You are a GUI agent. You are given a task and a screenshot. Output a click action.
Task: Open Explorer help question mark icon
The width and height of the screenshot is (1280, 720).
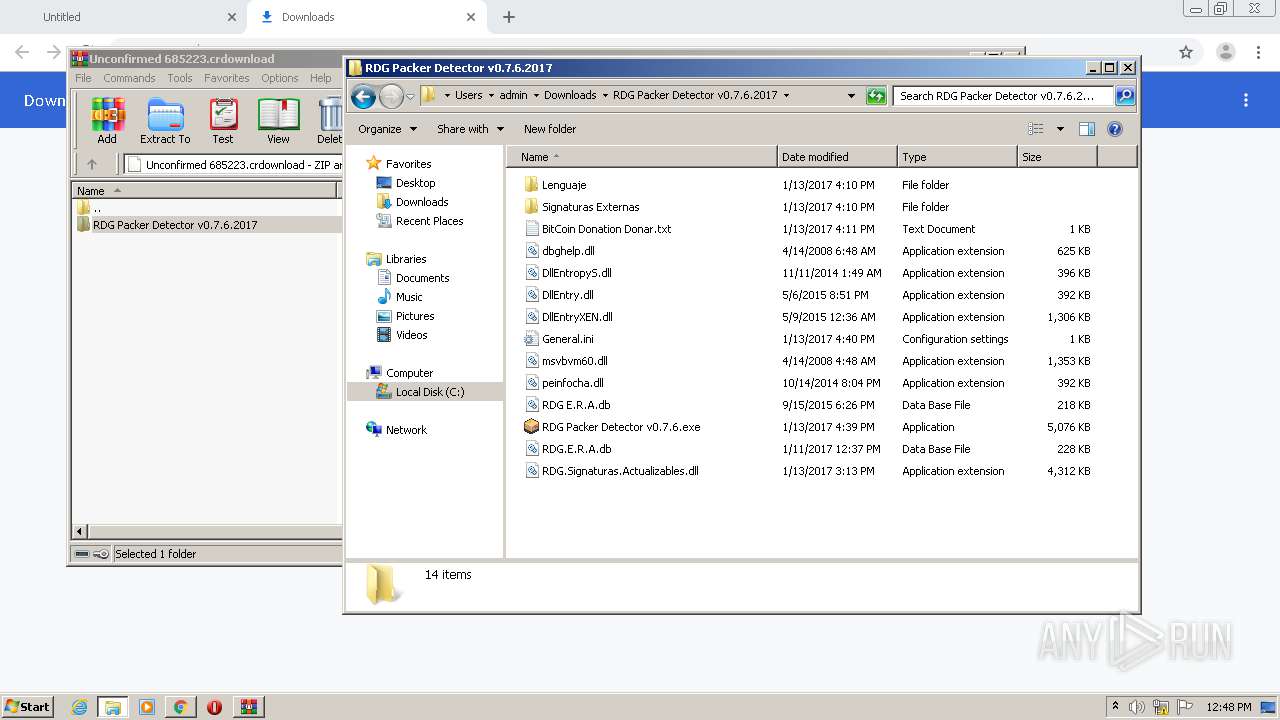click(1115, 129)
